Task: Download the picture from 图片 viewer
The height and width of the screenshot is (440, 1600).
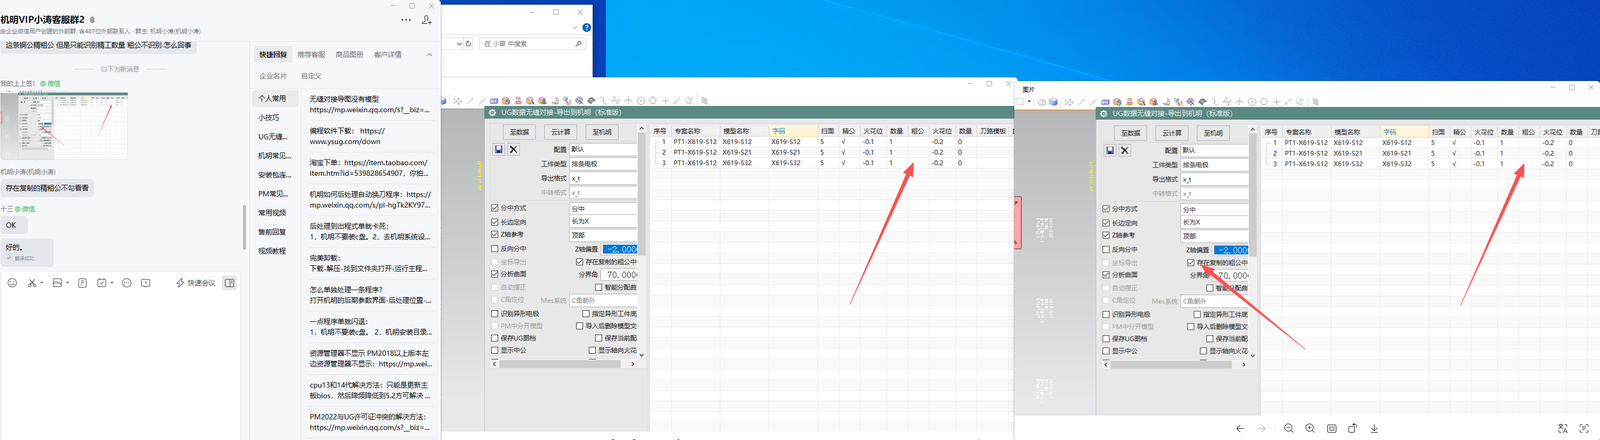Action: (1374, 428)
